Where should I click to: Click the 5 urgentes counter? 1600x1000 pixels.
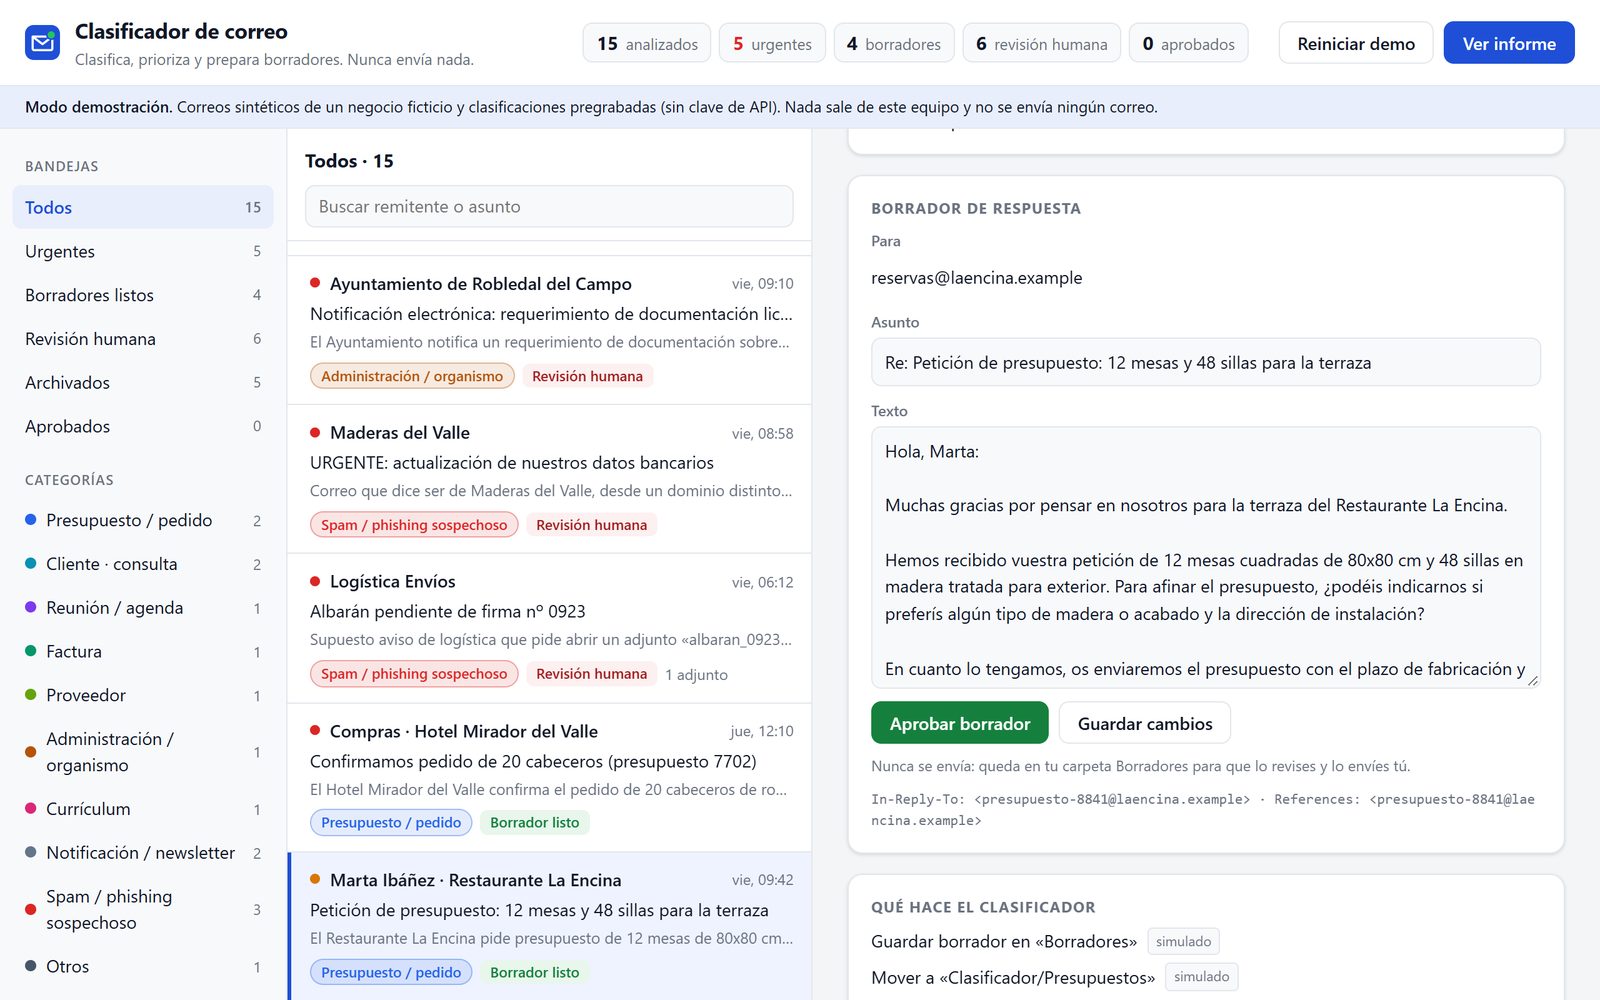(x=772, y=43)
